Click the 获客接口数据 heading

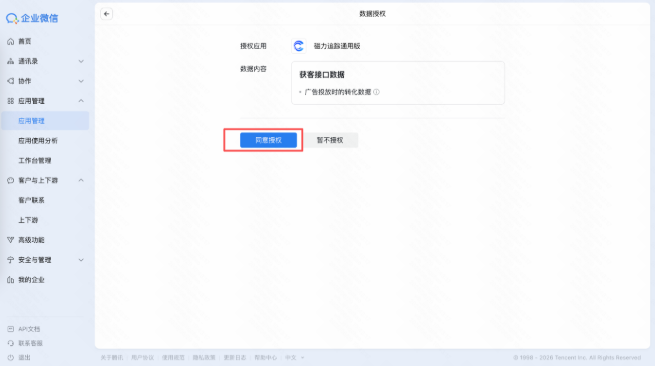coord(322,75)
